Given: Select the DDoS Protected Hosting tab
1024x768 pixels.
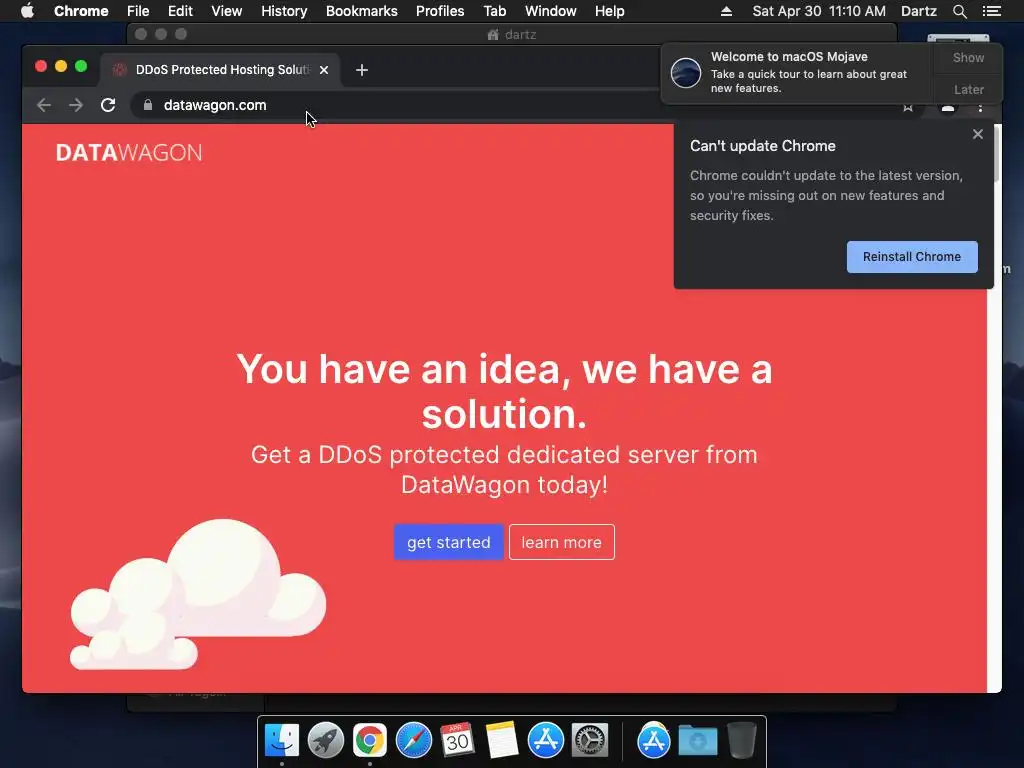Looking at the screenshot, I should 221,70.
